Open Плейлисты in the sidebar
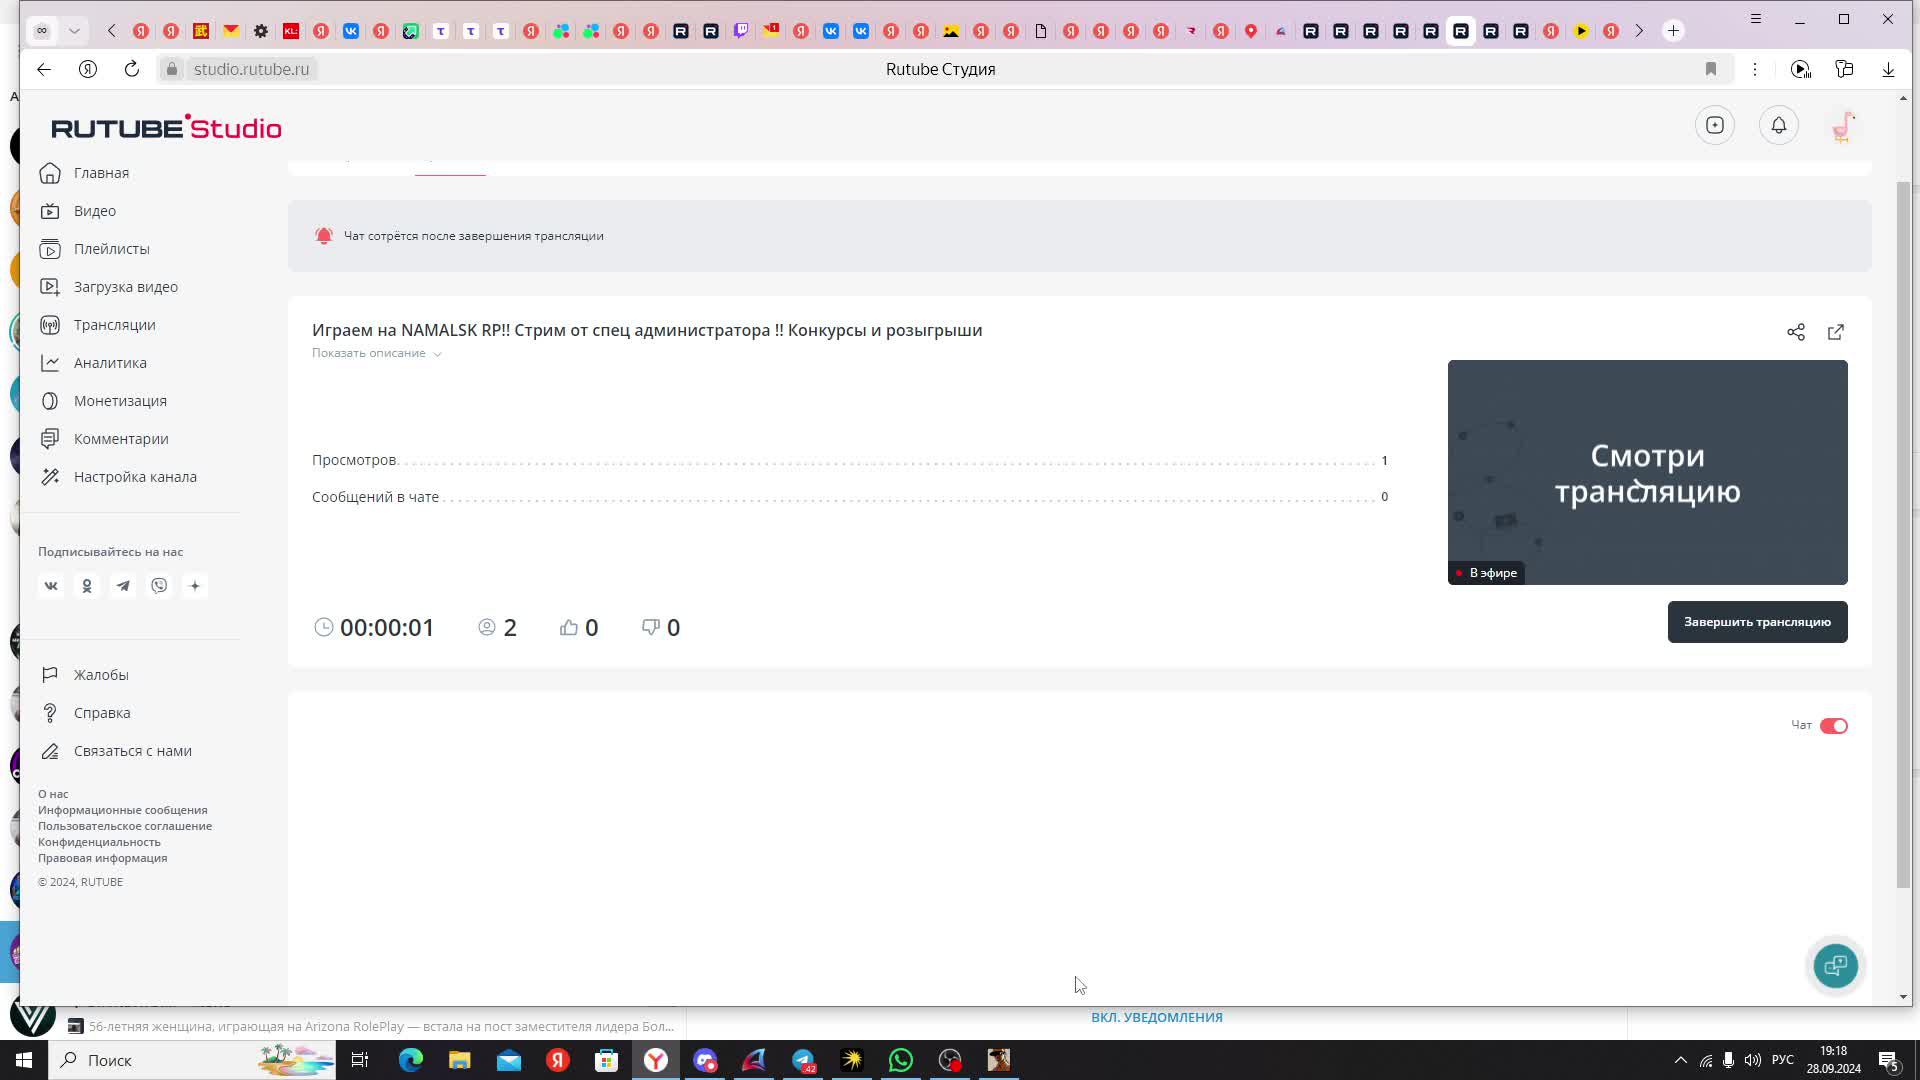The image size is (1920, 1080). click(94, 249)
